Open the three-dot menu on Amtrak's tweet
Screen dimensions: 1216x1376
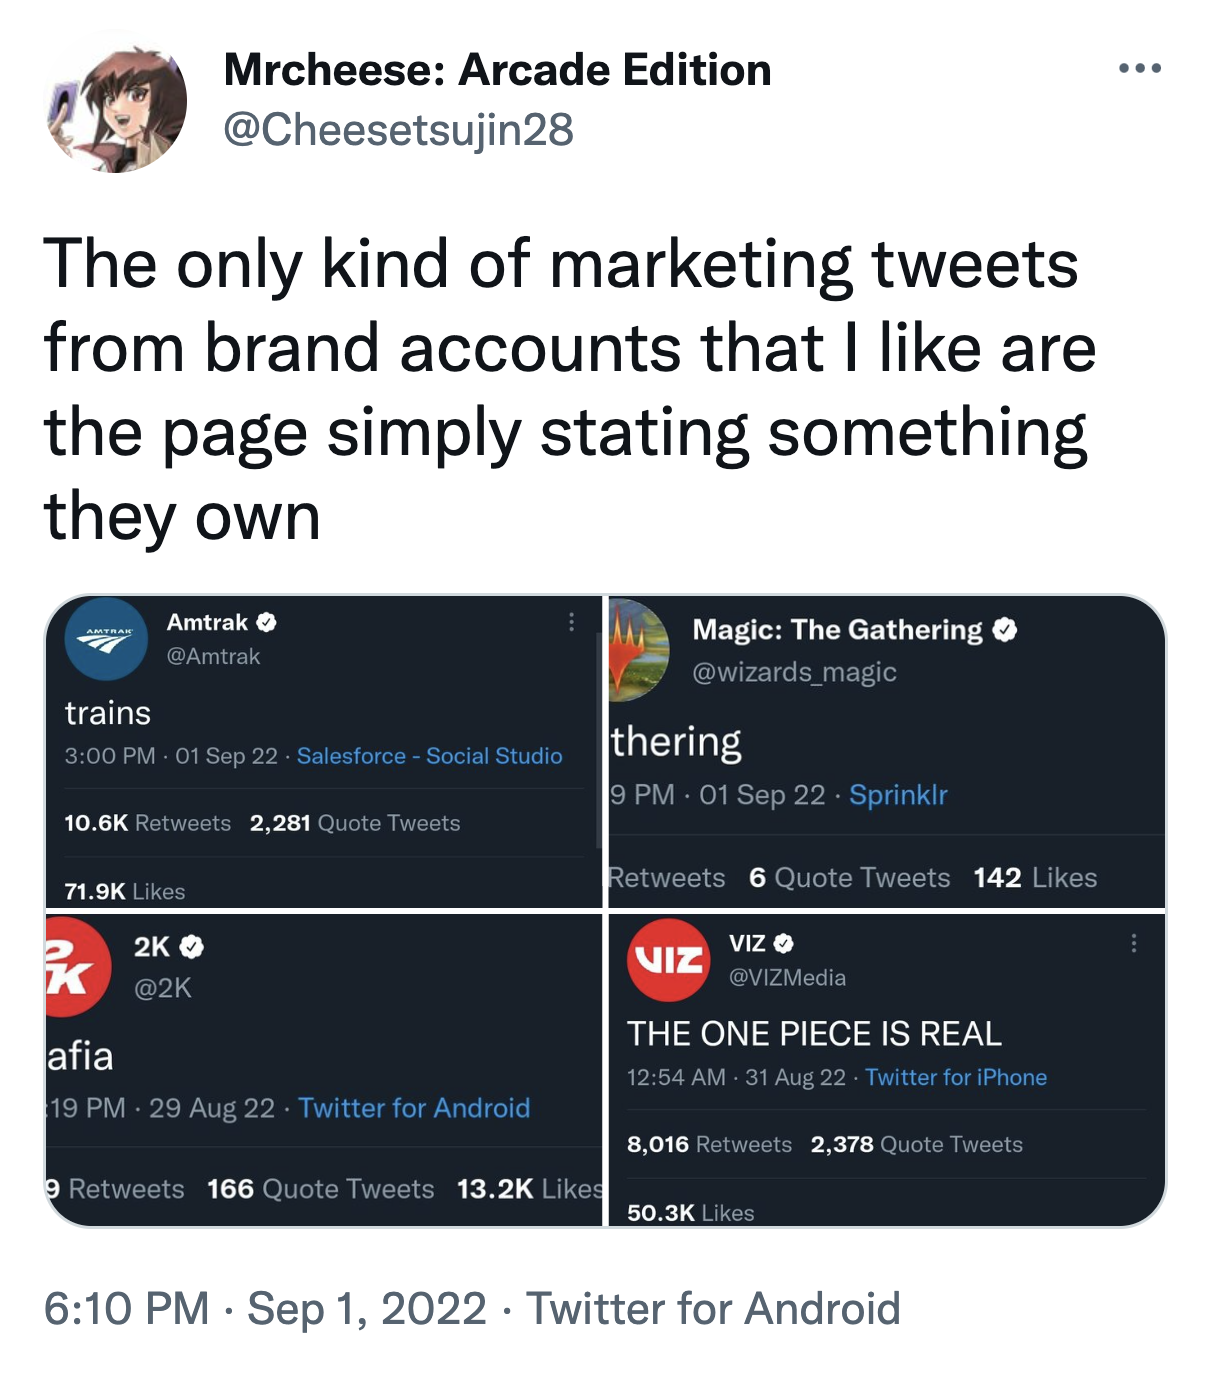[x=572, y=622]
